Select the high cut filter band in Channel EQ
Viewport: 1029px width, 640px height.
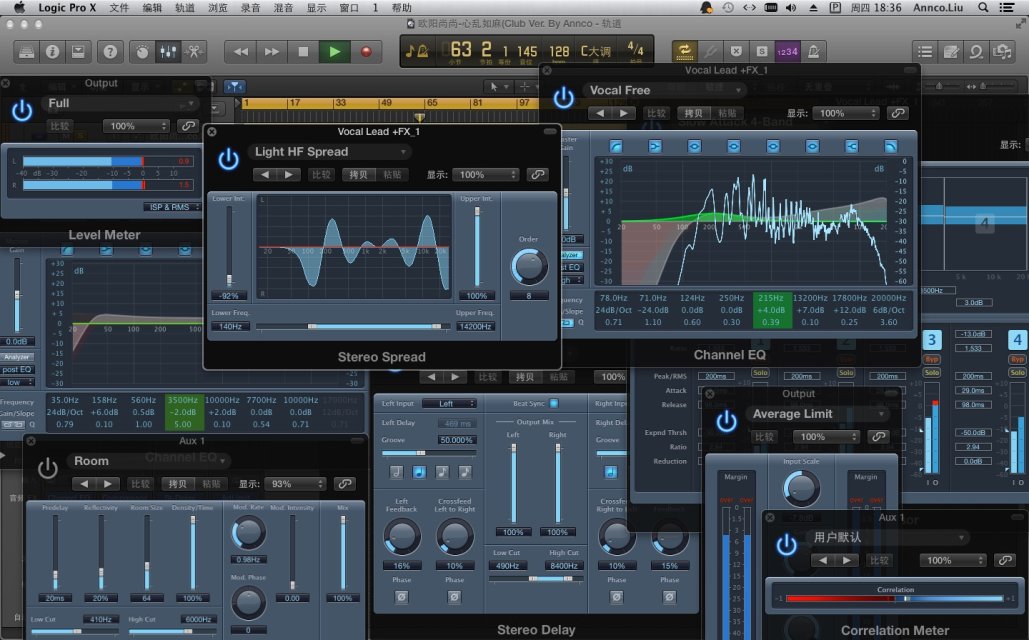pos(889,147)
